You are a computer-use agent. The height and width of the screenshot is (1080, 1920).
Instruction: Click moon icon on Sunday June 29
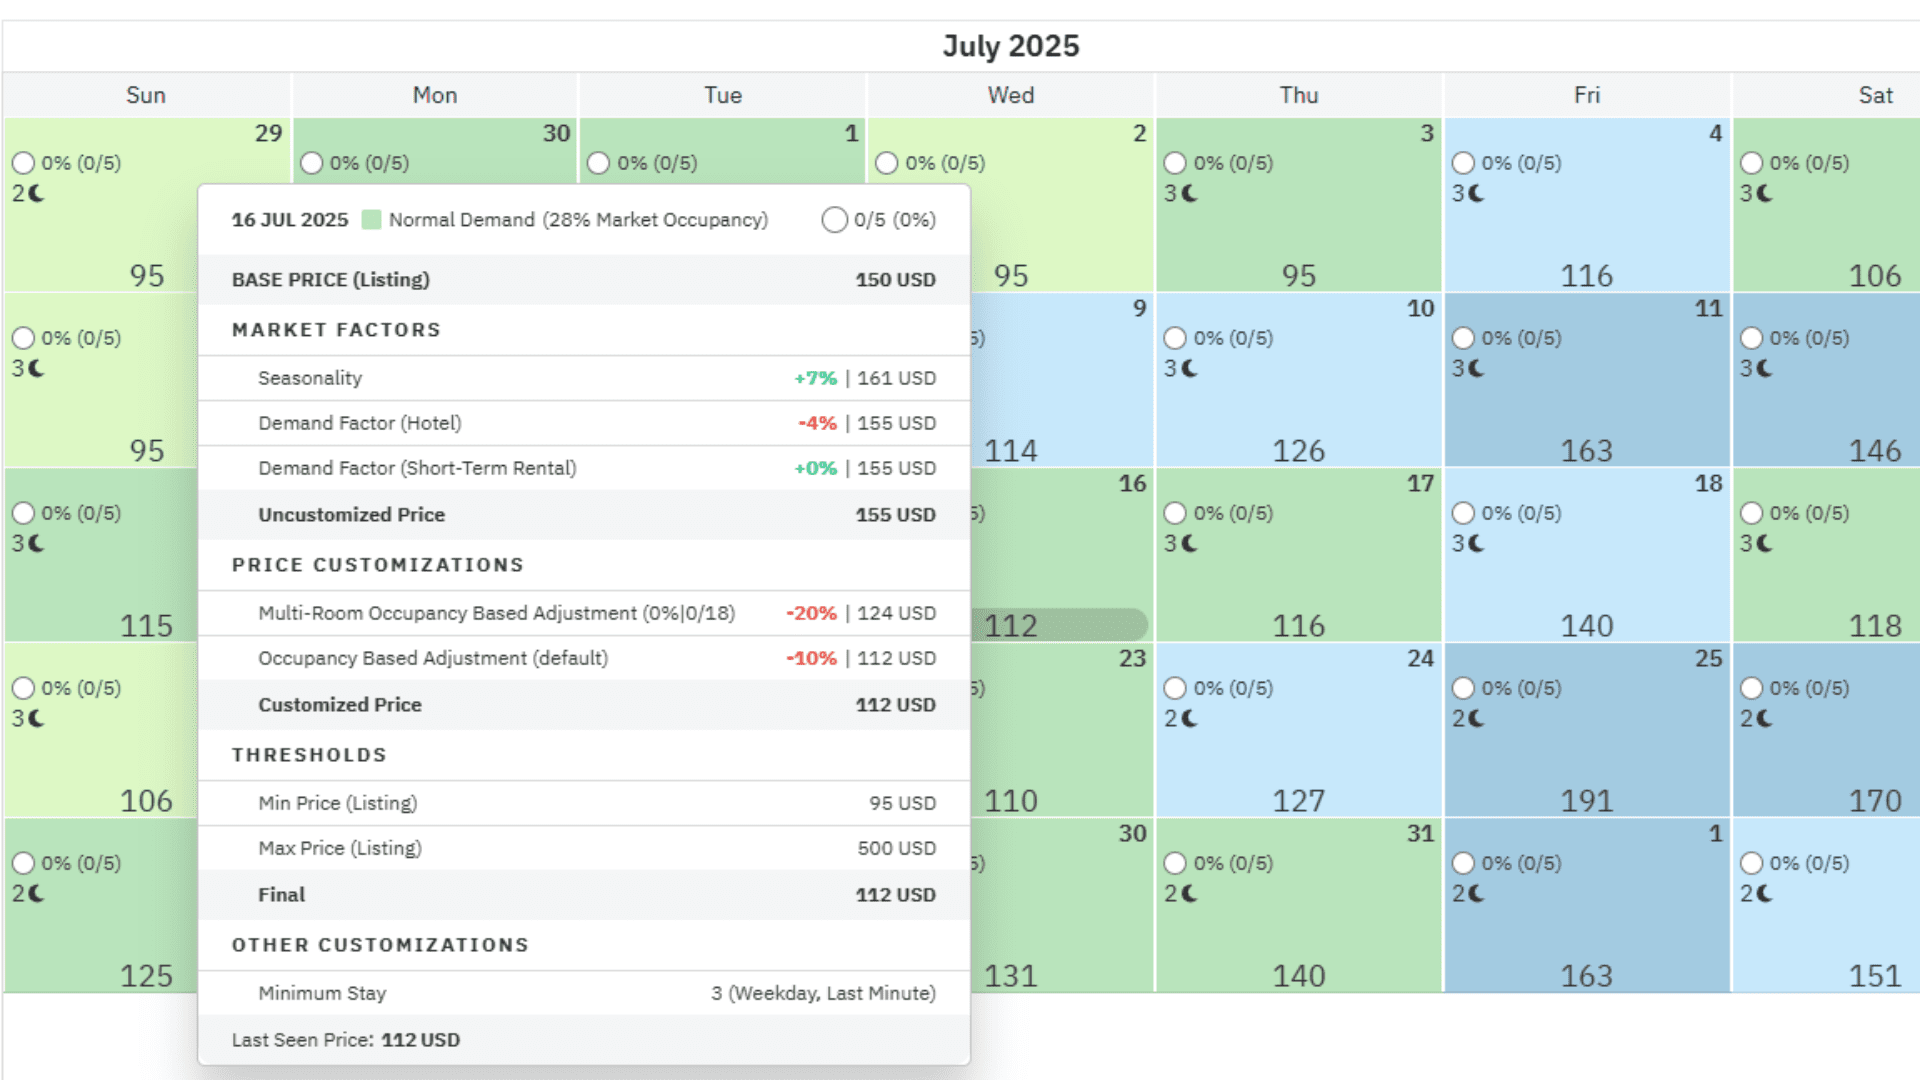pos(36,193)
